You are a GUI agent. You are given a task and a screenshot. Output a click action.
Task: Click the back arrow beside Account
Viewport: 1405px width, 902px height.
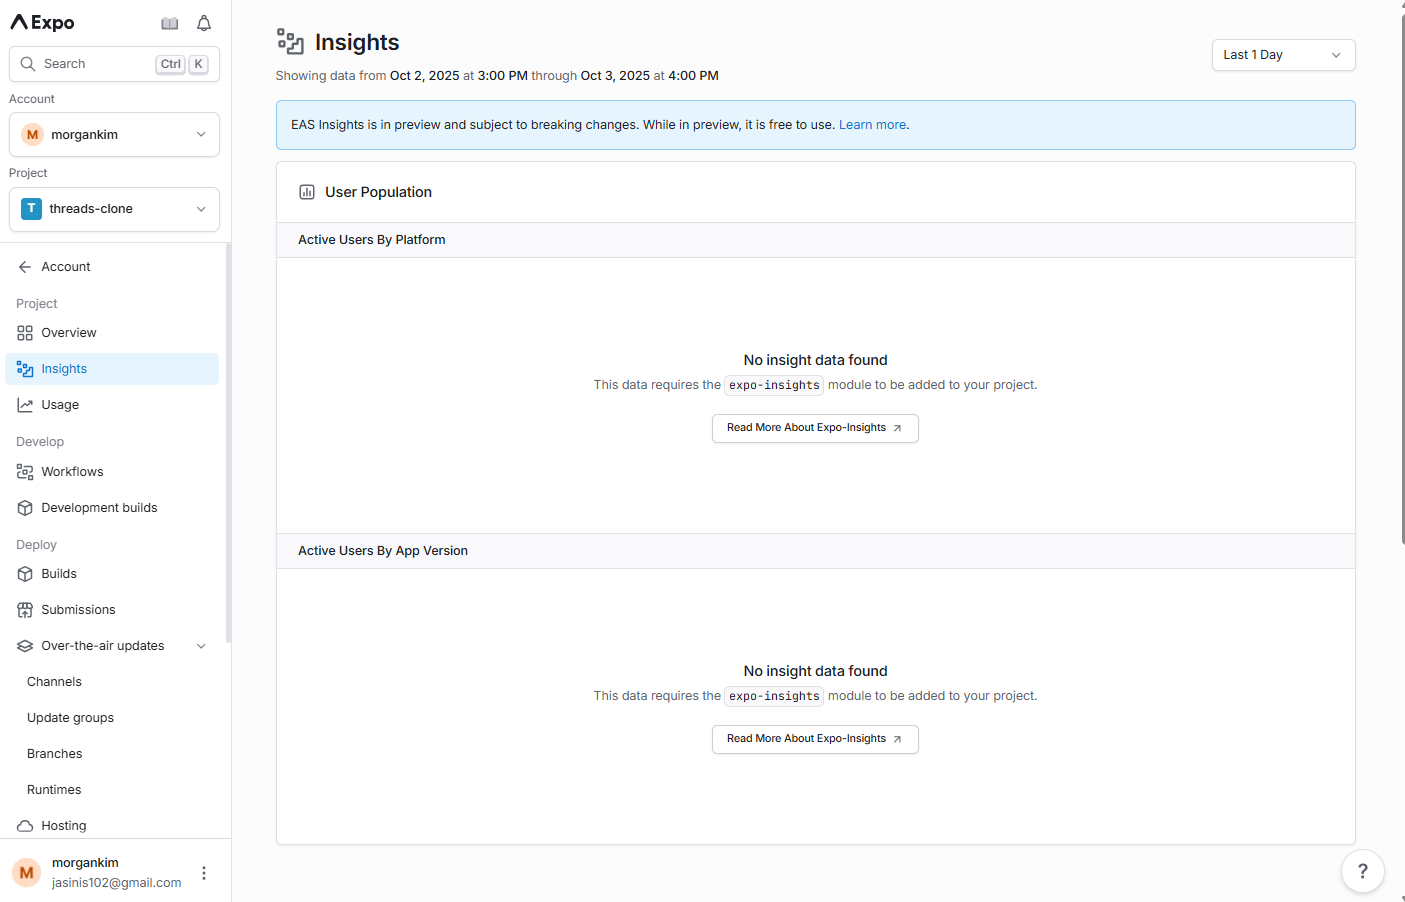(25, 267)
